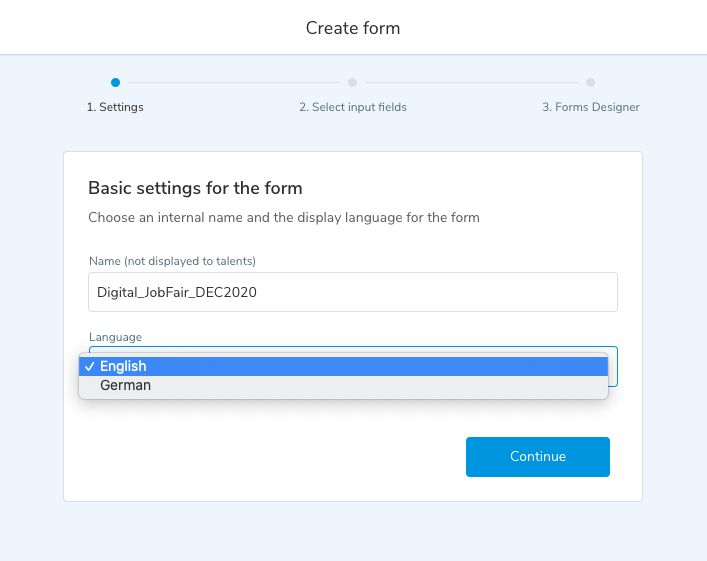
Task: Click the third step indicator dot
Action: point(590,83)
